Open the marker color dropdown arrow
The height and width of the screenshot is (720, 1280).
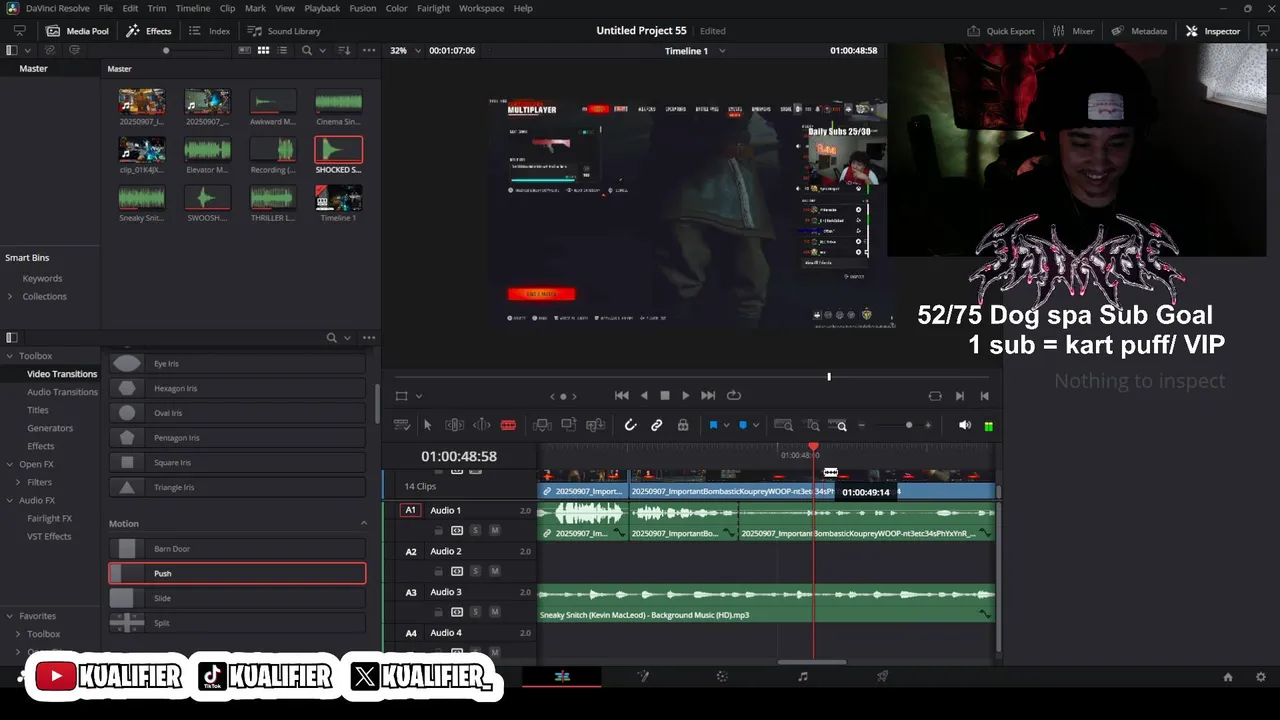[756, 425]
